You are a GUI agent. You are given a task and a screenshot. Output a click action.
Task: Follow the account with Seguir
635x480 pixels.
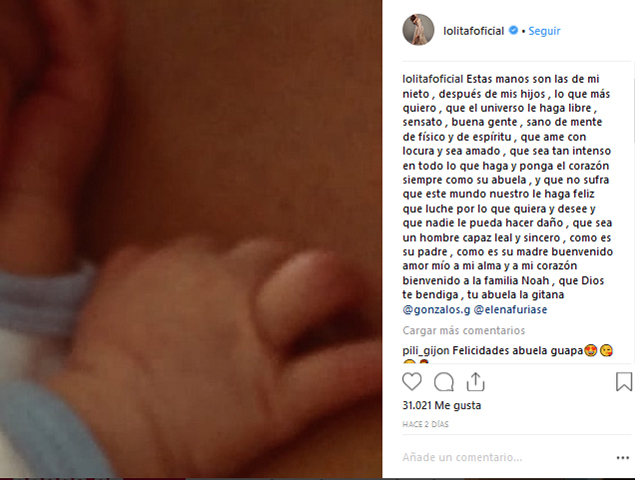[x=544, y=31]
